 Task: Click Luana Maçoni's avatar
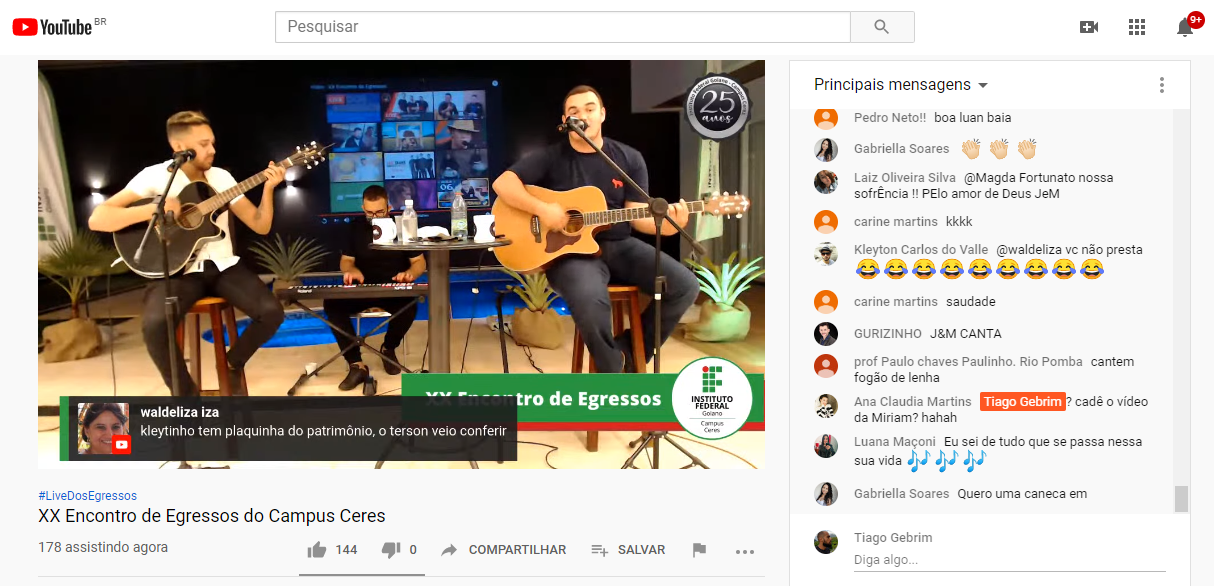point(826,446)
